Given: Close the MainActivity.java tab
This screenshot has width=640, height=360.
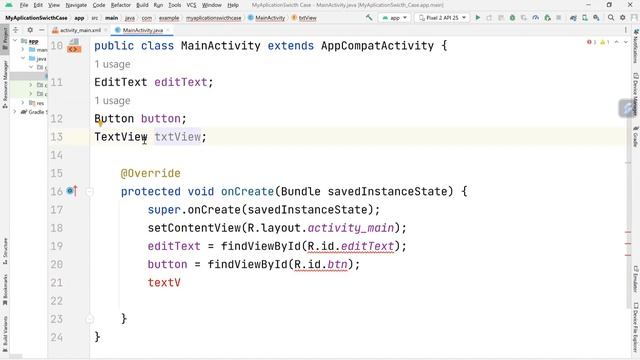Looking at the screenshot, I should point(168,30).
